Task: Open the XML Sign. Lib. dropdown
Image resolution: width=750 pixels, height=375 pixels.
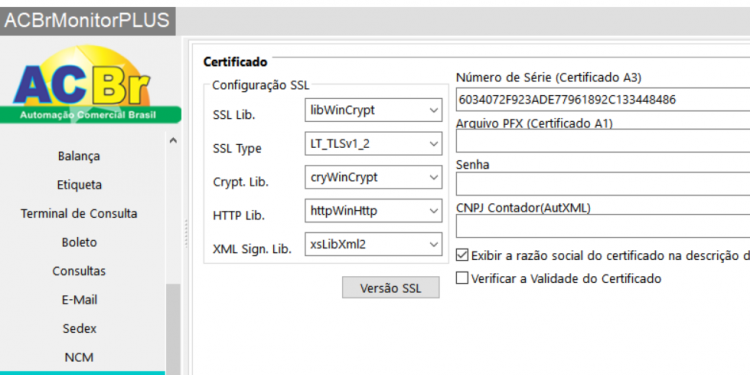Action: [373, 244]
